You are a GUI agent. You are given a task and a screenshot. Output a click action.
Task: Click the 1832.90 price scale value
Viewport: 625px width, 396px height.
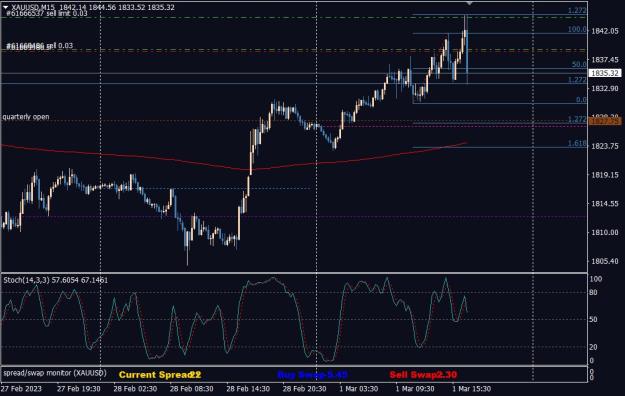605,88
